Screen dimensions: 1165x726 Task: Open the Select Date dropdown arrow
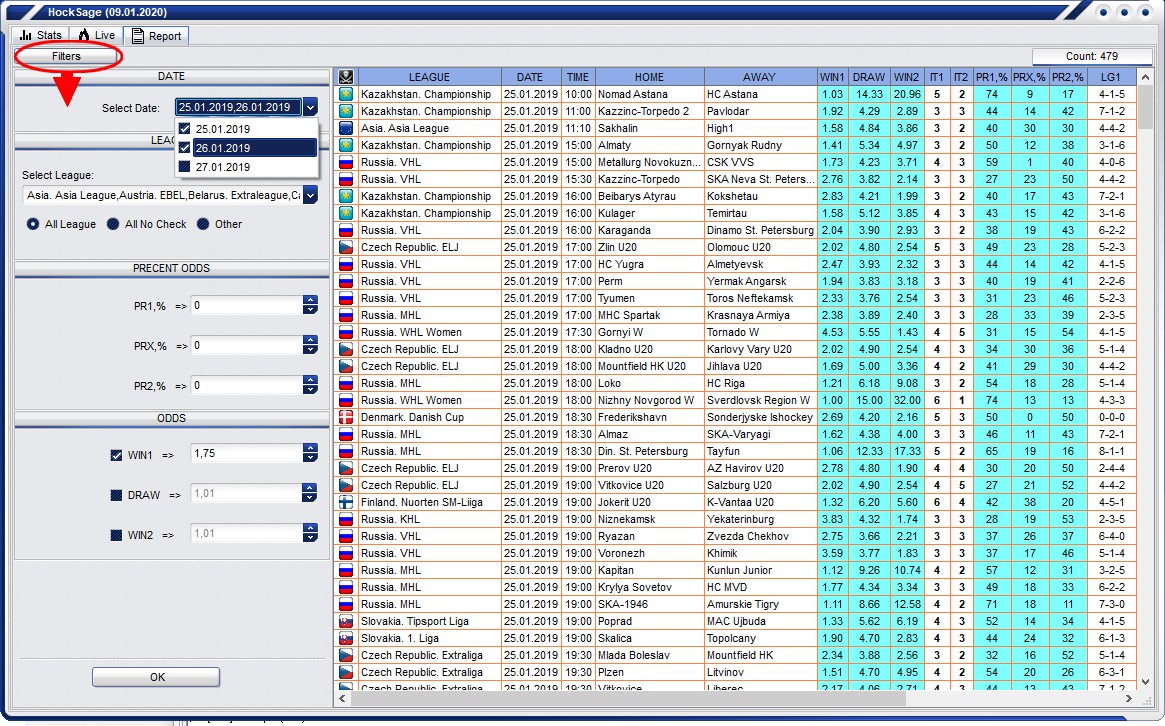(x=311, y=108)
